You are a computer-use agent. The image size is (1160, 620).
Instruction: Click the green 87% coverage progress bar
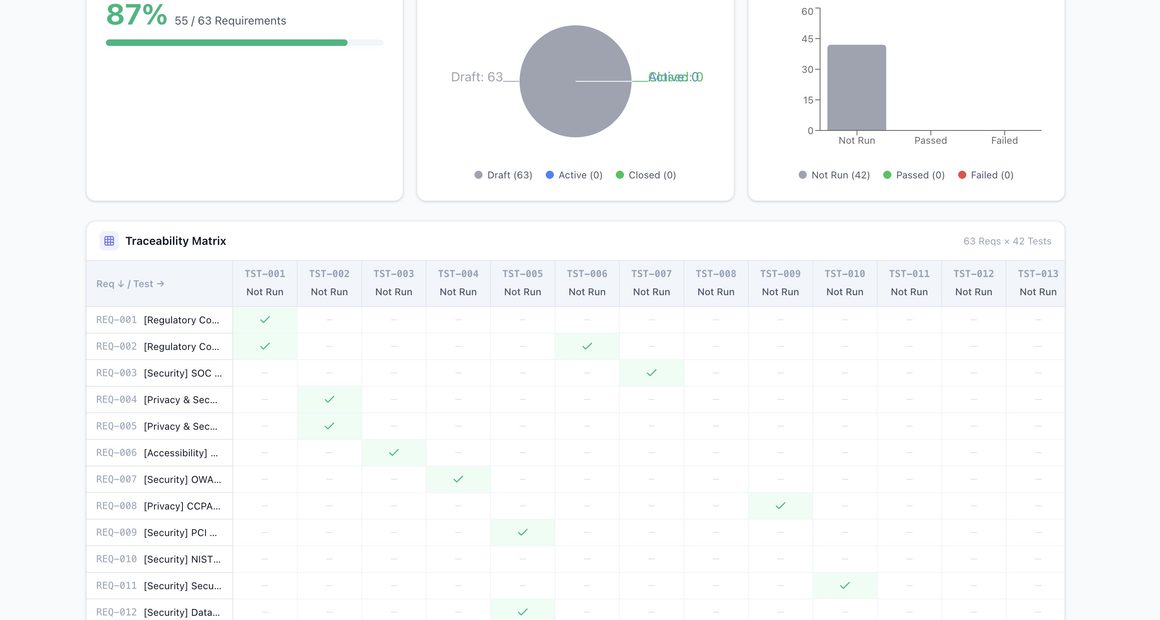tap(226, 43)
